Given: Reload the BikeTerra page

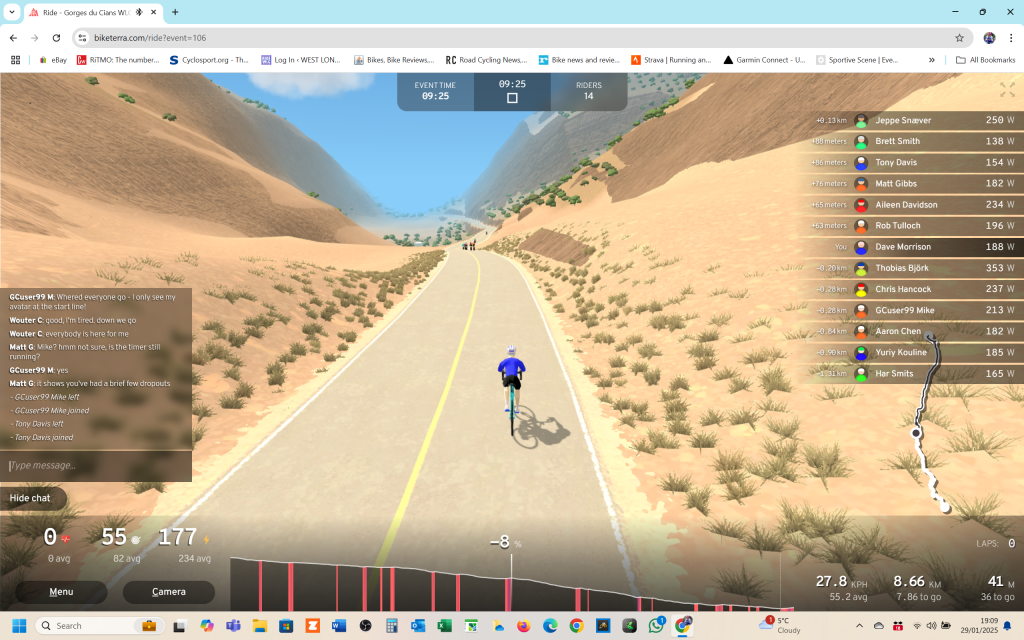Looking at the screenshot, I should coord(56,38).
